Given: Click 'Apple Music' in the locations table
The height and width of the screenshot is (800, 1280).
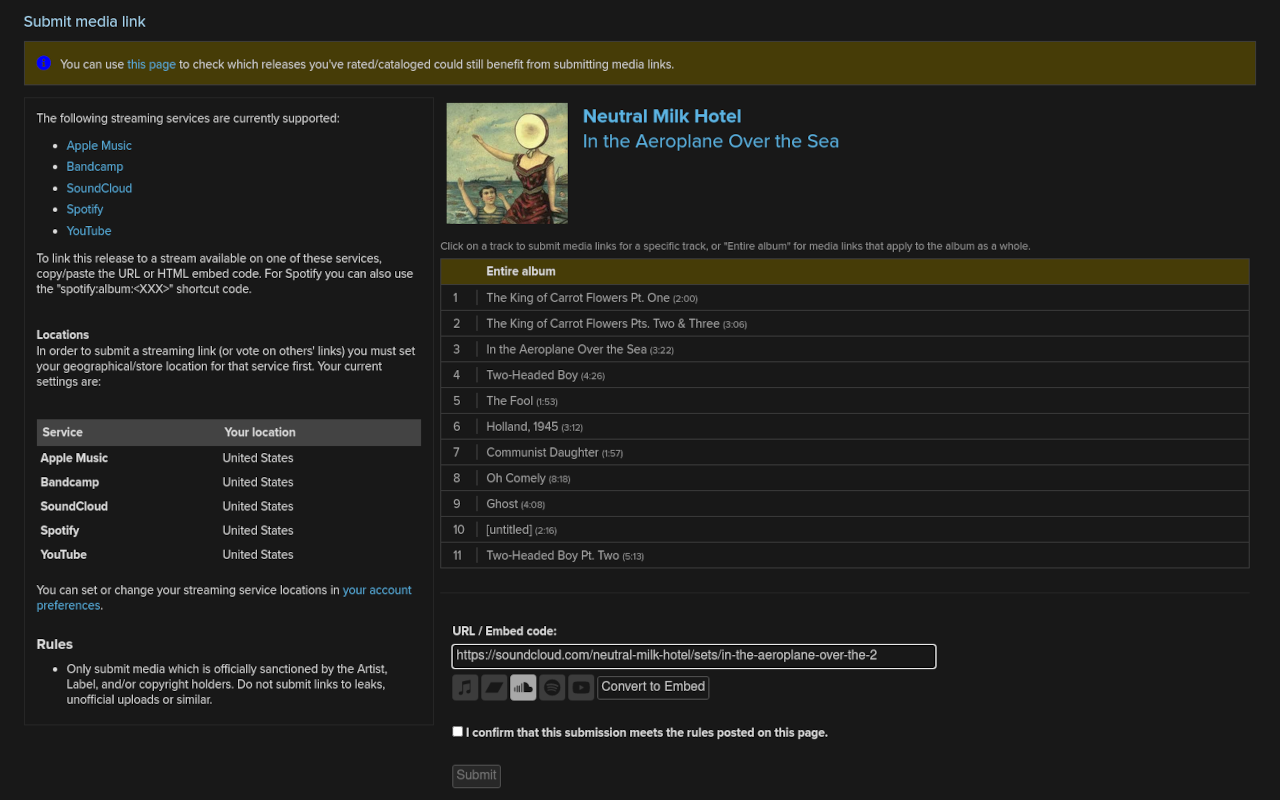Looking at the screenshot, I should pos(74,458).
